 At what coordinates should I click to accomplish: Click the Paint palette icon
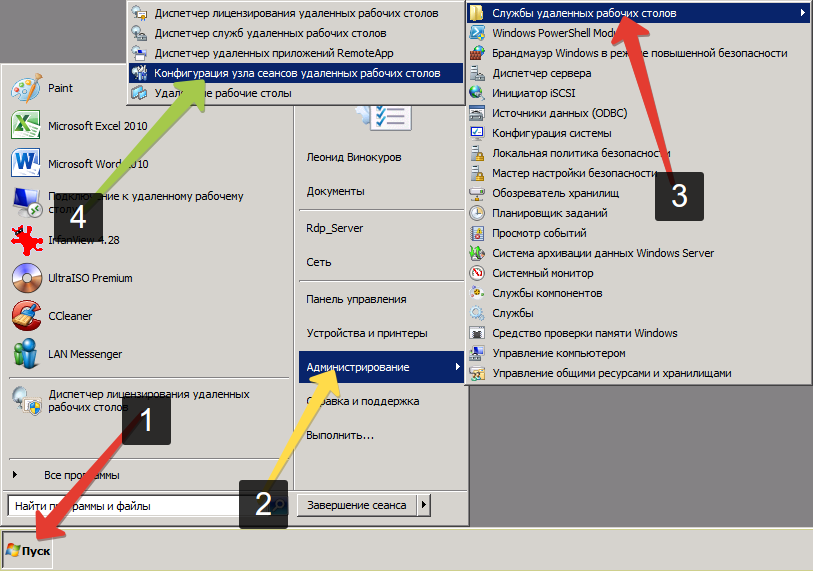pyautogui.click(x=26, y=88)
